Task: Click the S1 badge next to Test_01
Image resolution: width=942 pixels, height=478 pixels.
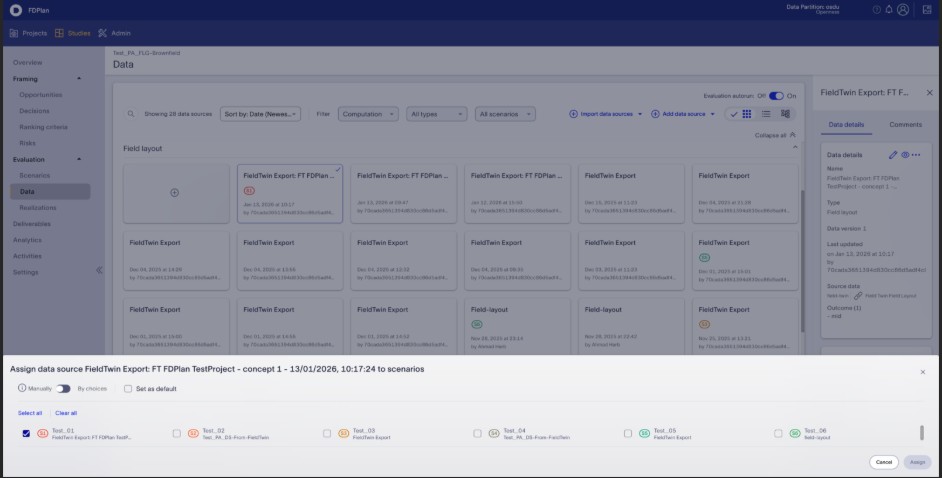Action: point(43,433)
